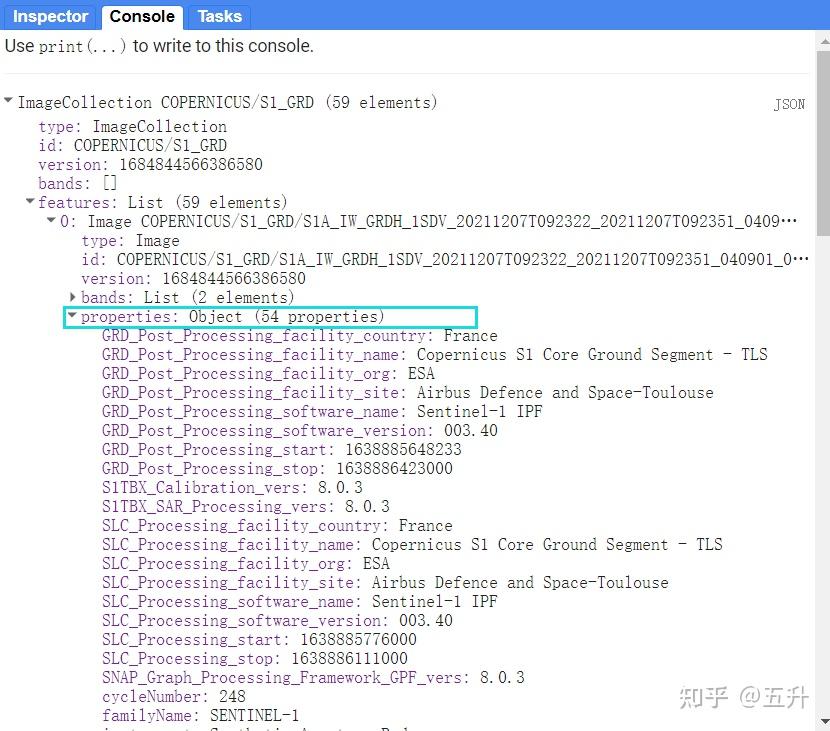Screen dimensions: 830x731
Task: Open the Tasks tab
Action: pos(220,16)
